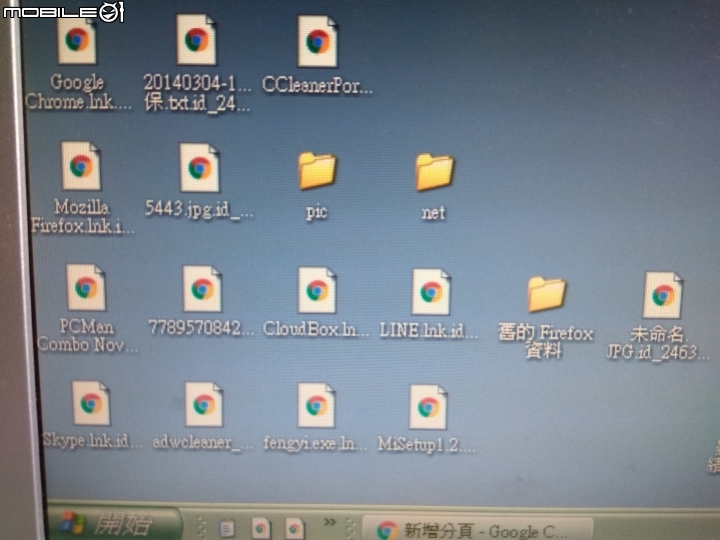The height and width of the screenshot is (540, 720).
Task: Click the net folder name label
Action: pos(433,213)
